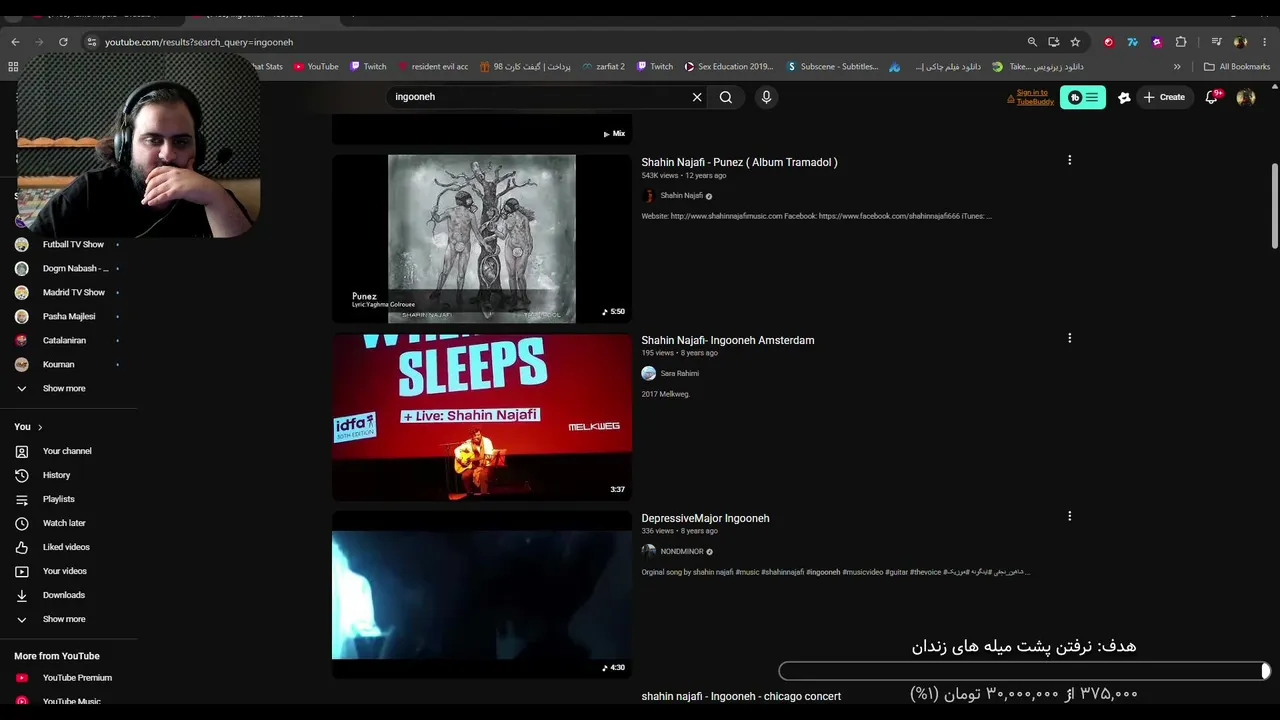Open more options for DepressiveMajor Ingooneh

point(1069,516)
